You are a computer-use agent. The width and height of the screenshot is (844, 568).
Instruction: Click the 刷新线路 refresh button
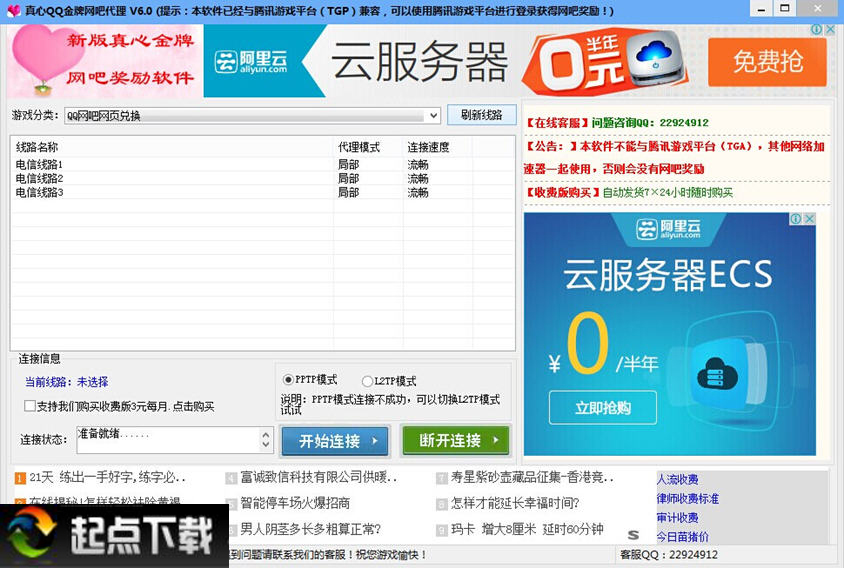(x=482, y=115)
